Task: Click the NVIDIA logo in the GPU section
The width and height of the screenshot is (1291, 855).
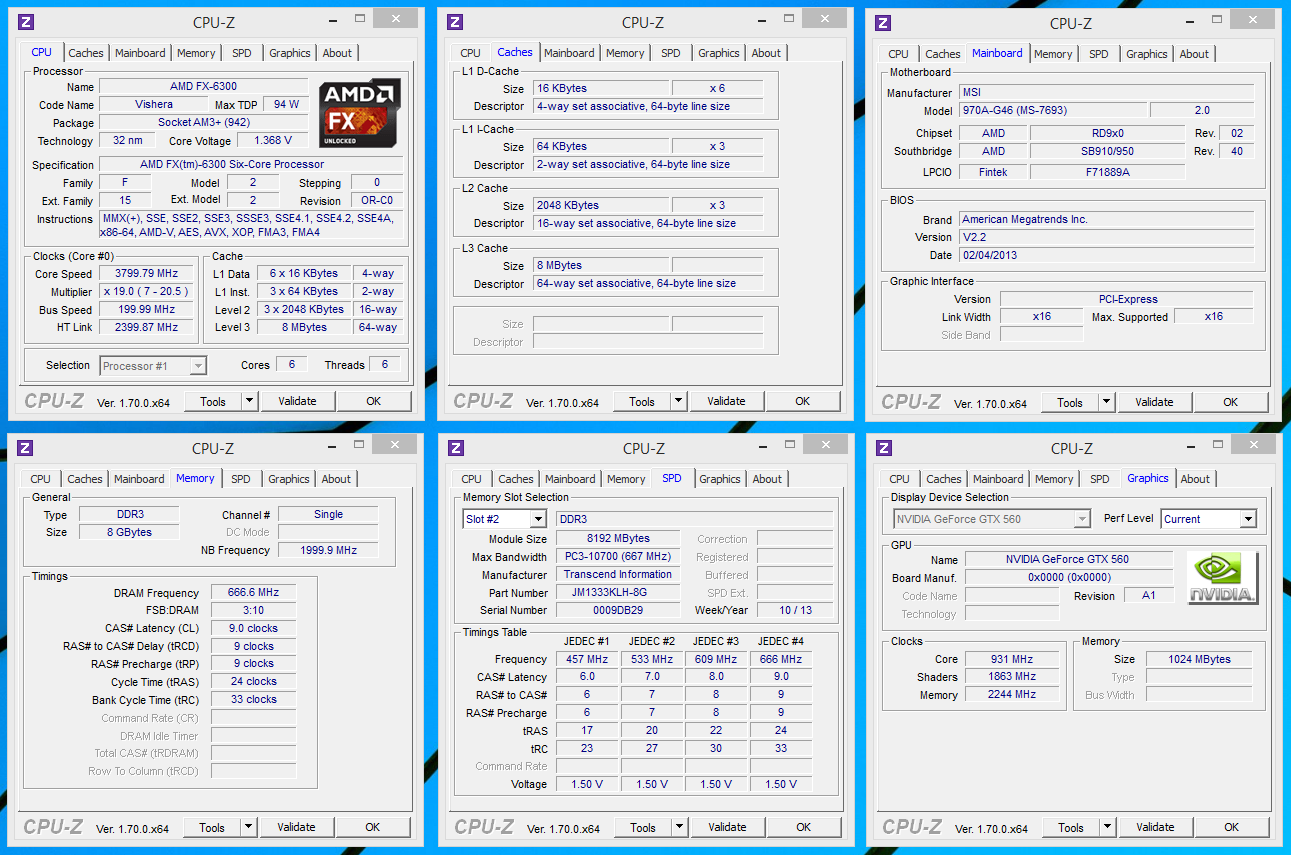Action: [1222, 578]
